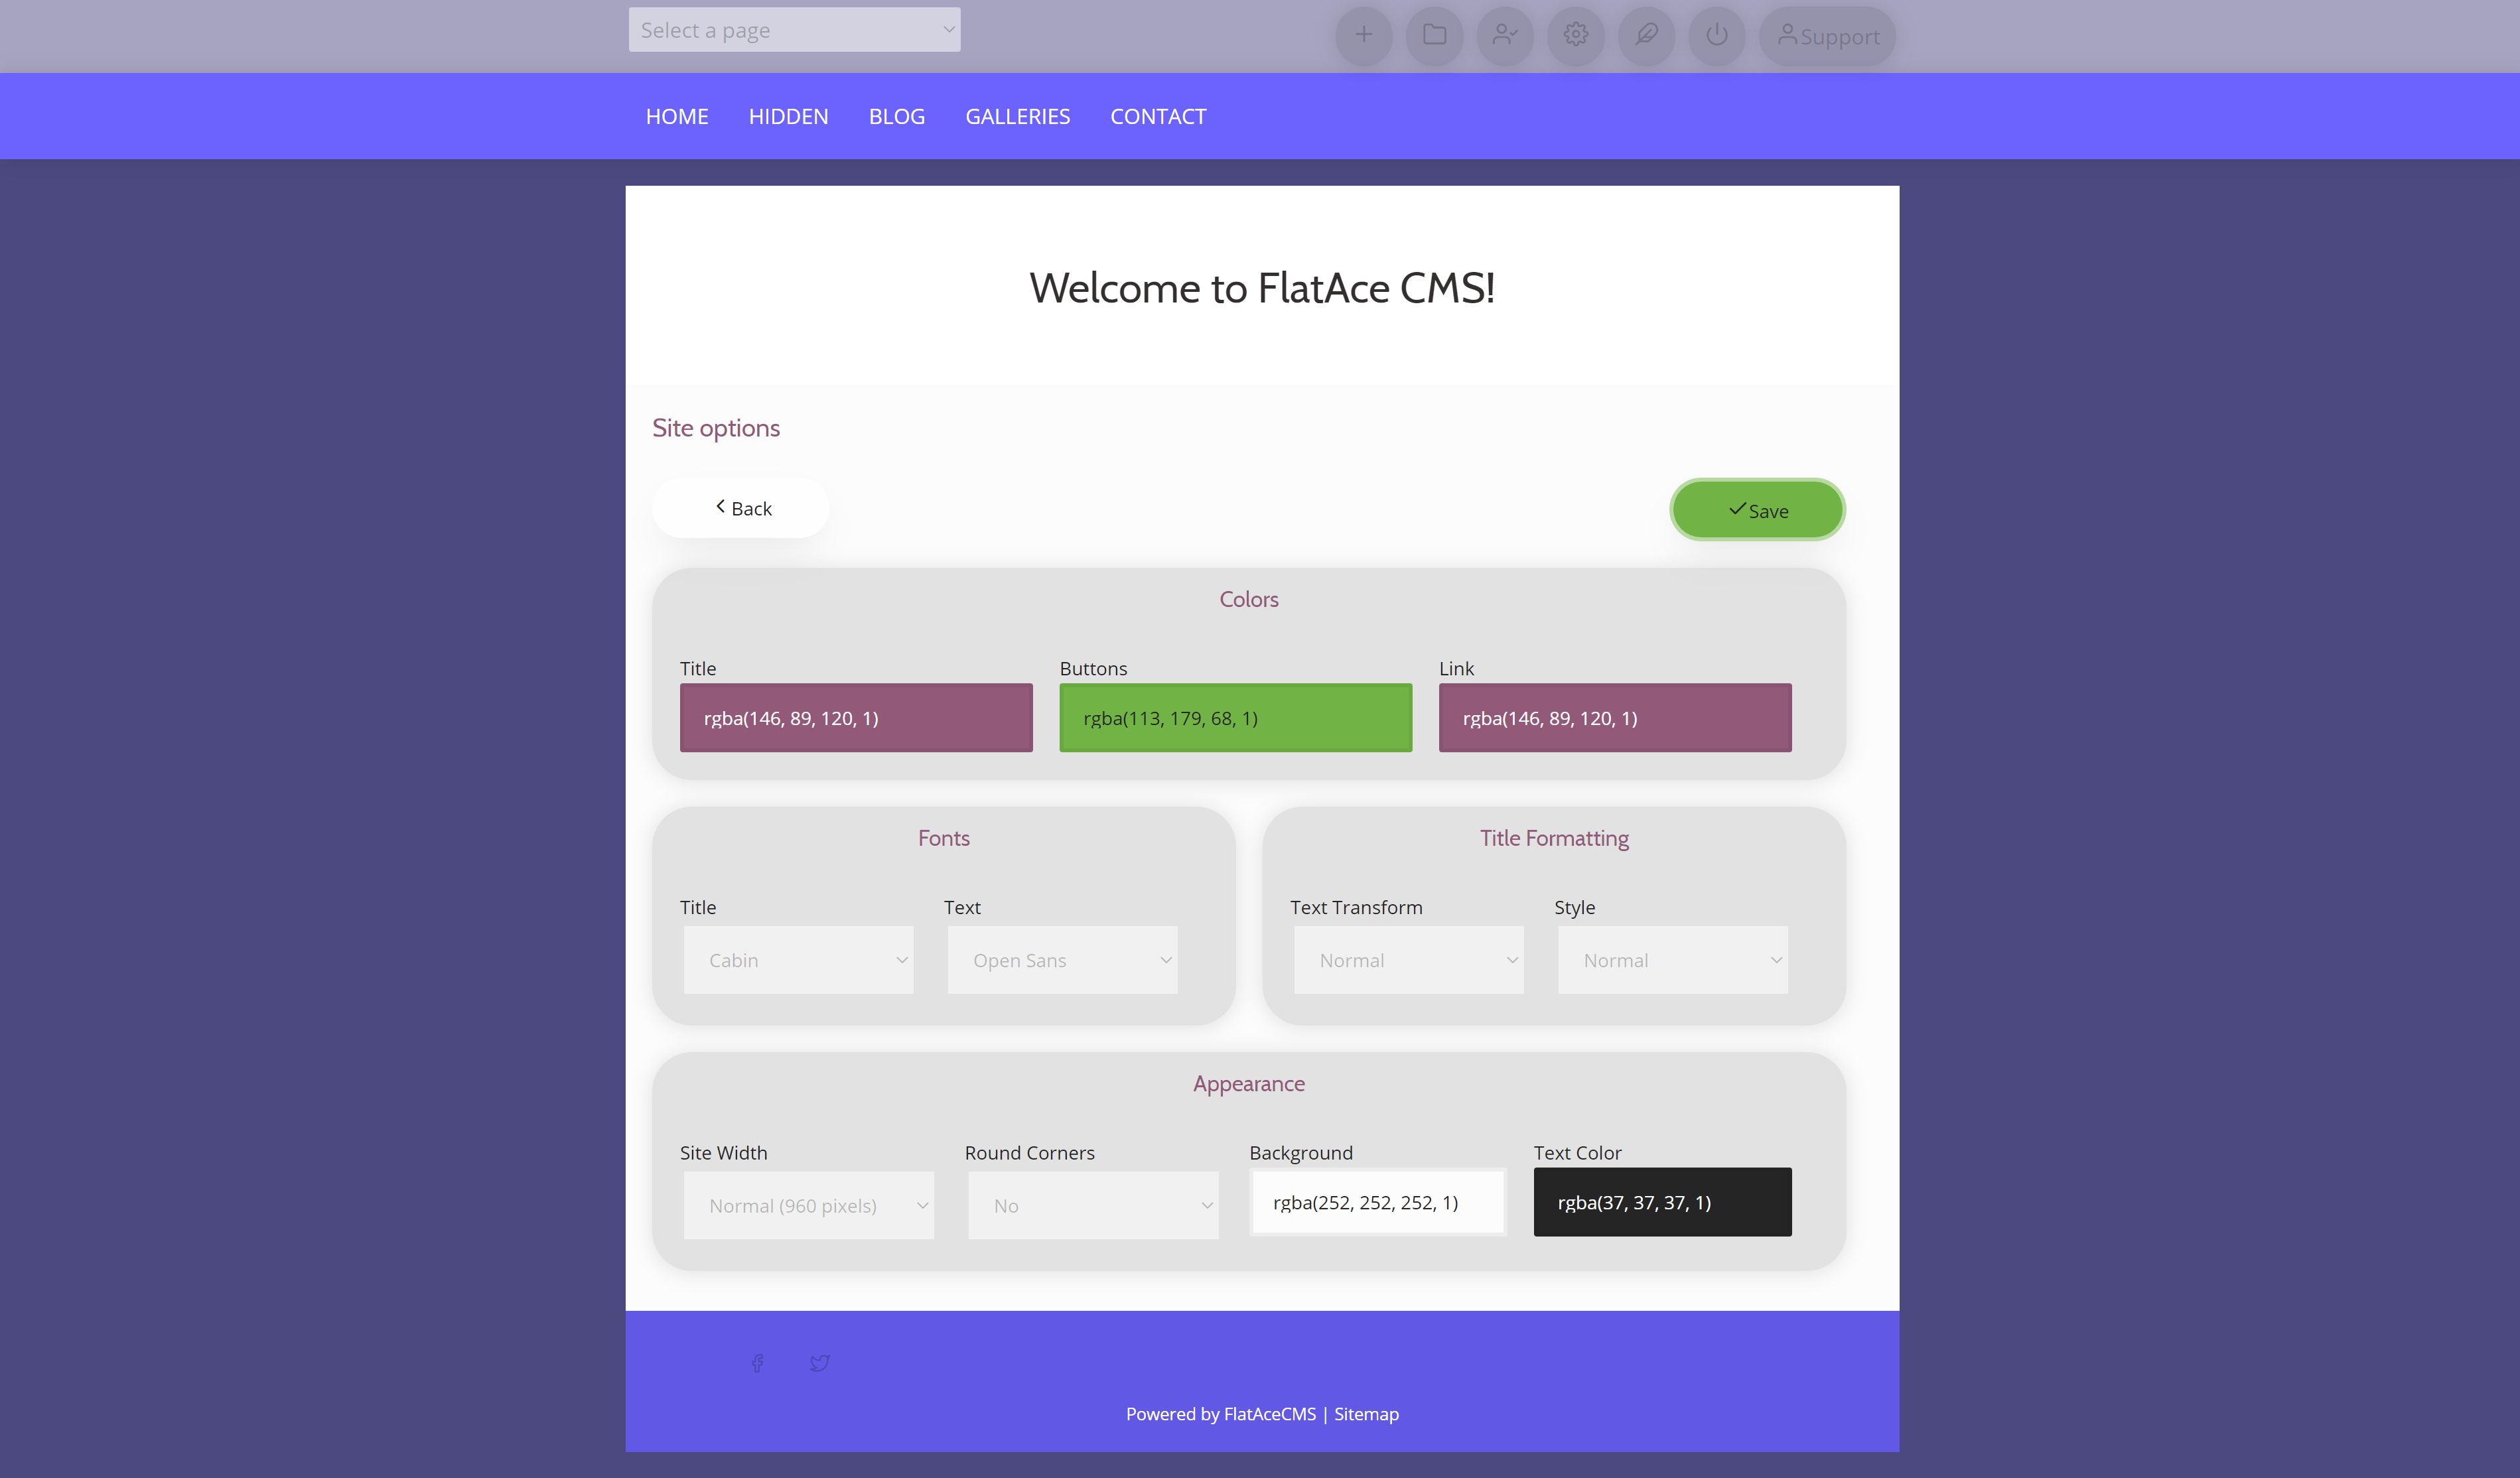Open the Select a page dropdown
2520x1478 pixels.
point(794,30)
